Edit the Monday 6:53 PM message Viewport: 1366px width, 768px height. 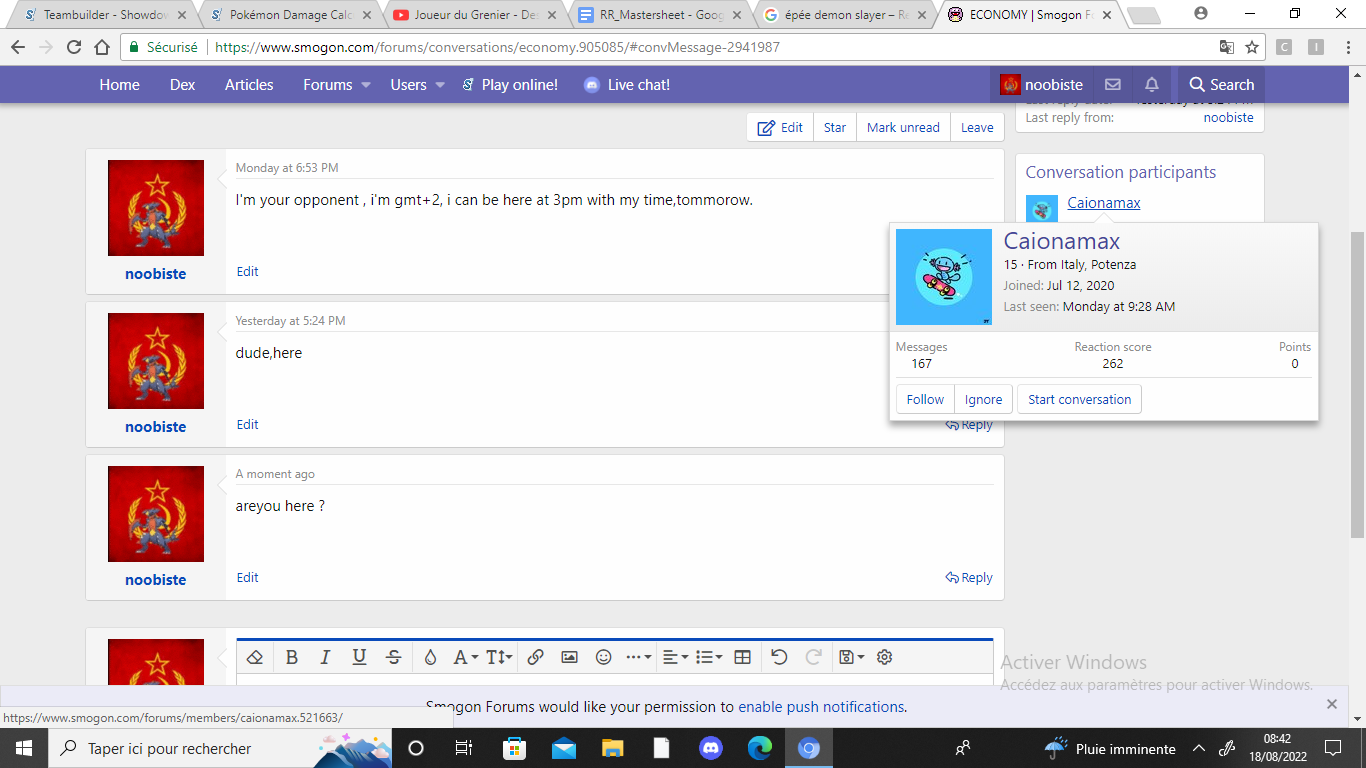click(247, 271)
